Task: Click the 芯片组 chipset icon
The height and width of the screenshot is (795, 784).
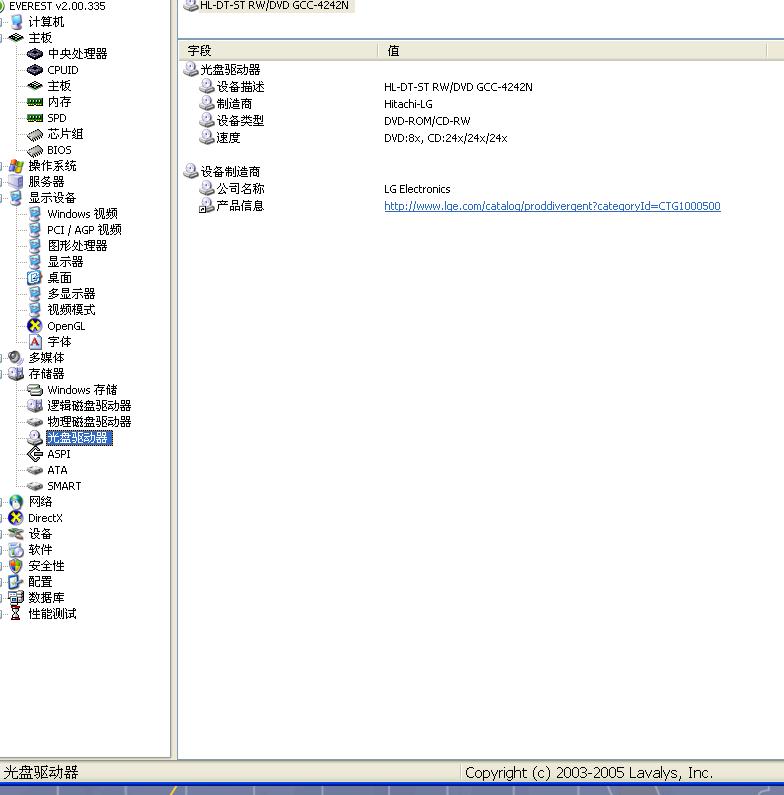Action: click(34, 134)
